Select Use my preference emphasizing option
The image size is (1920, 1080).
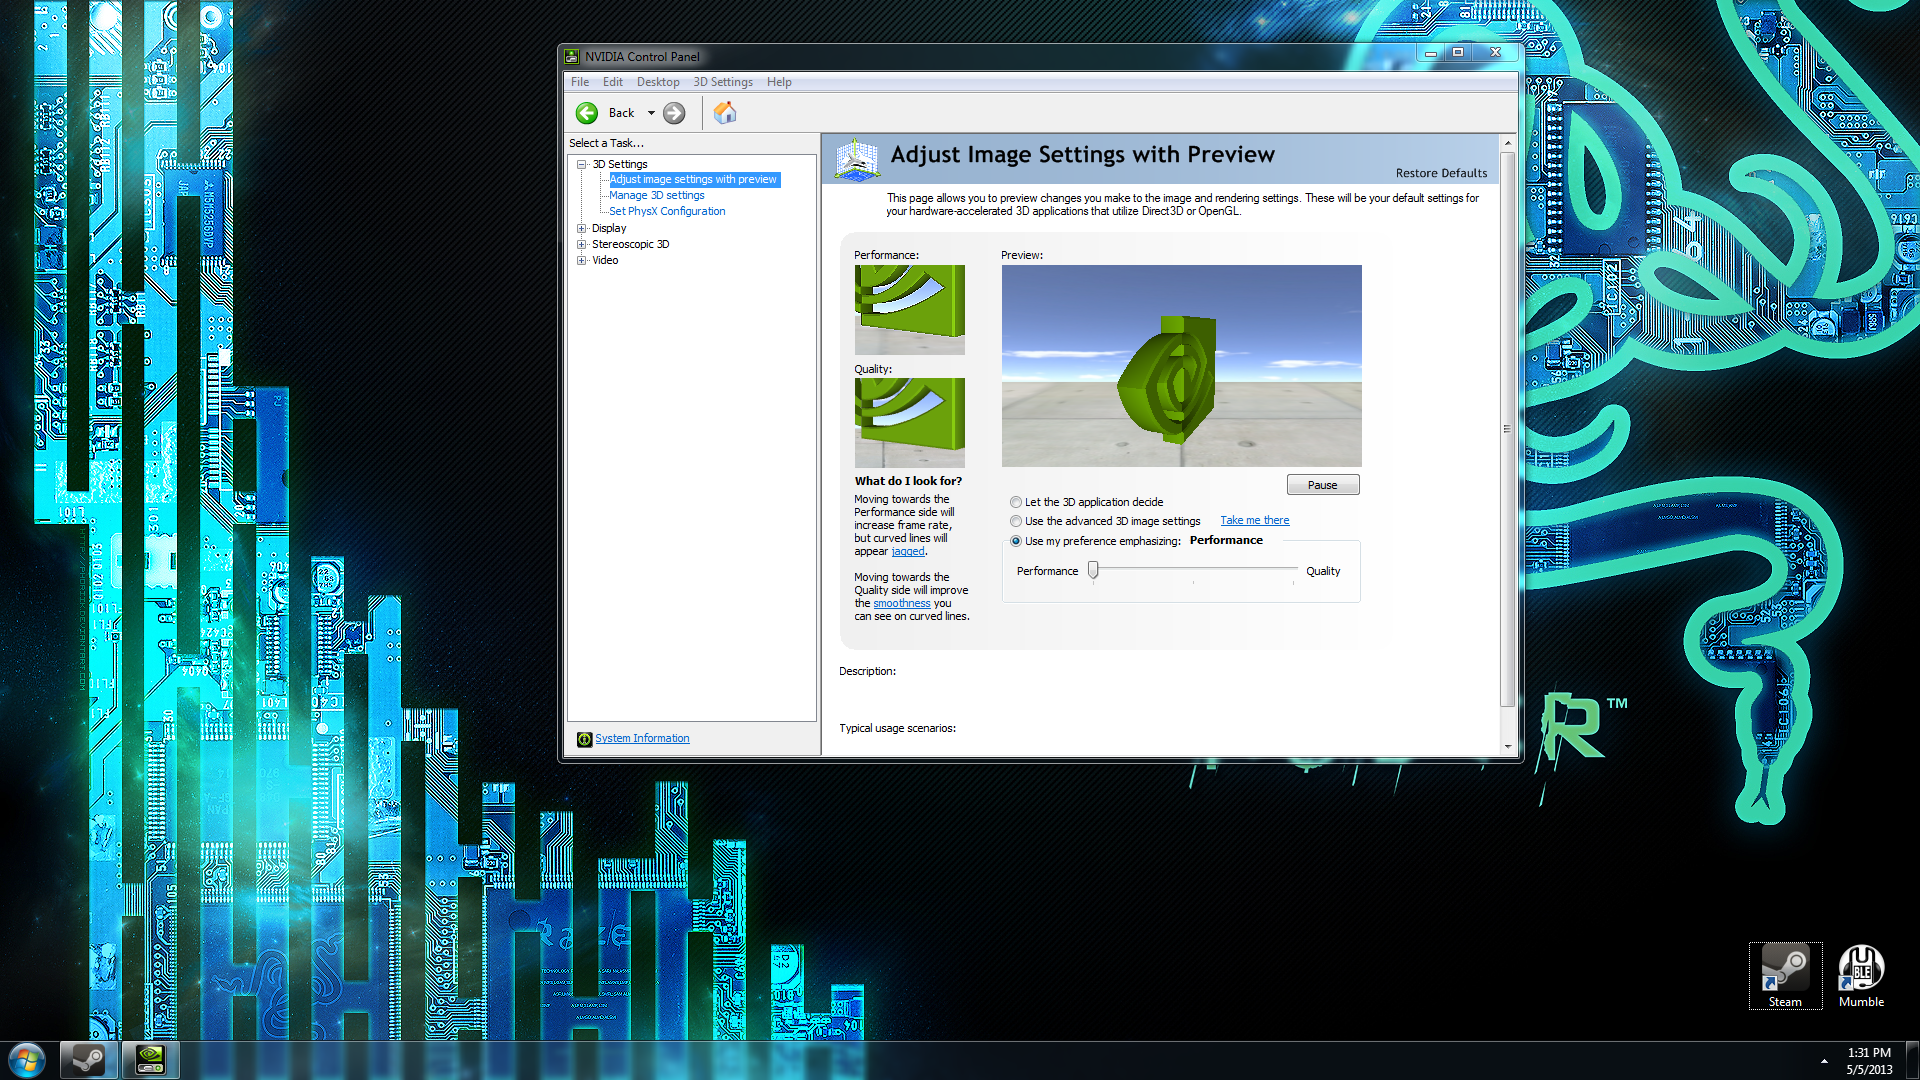point(1016,541)
